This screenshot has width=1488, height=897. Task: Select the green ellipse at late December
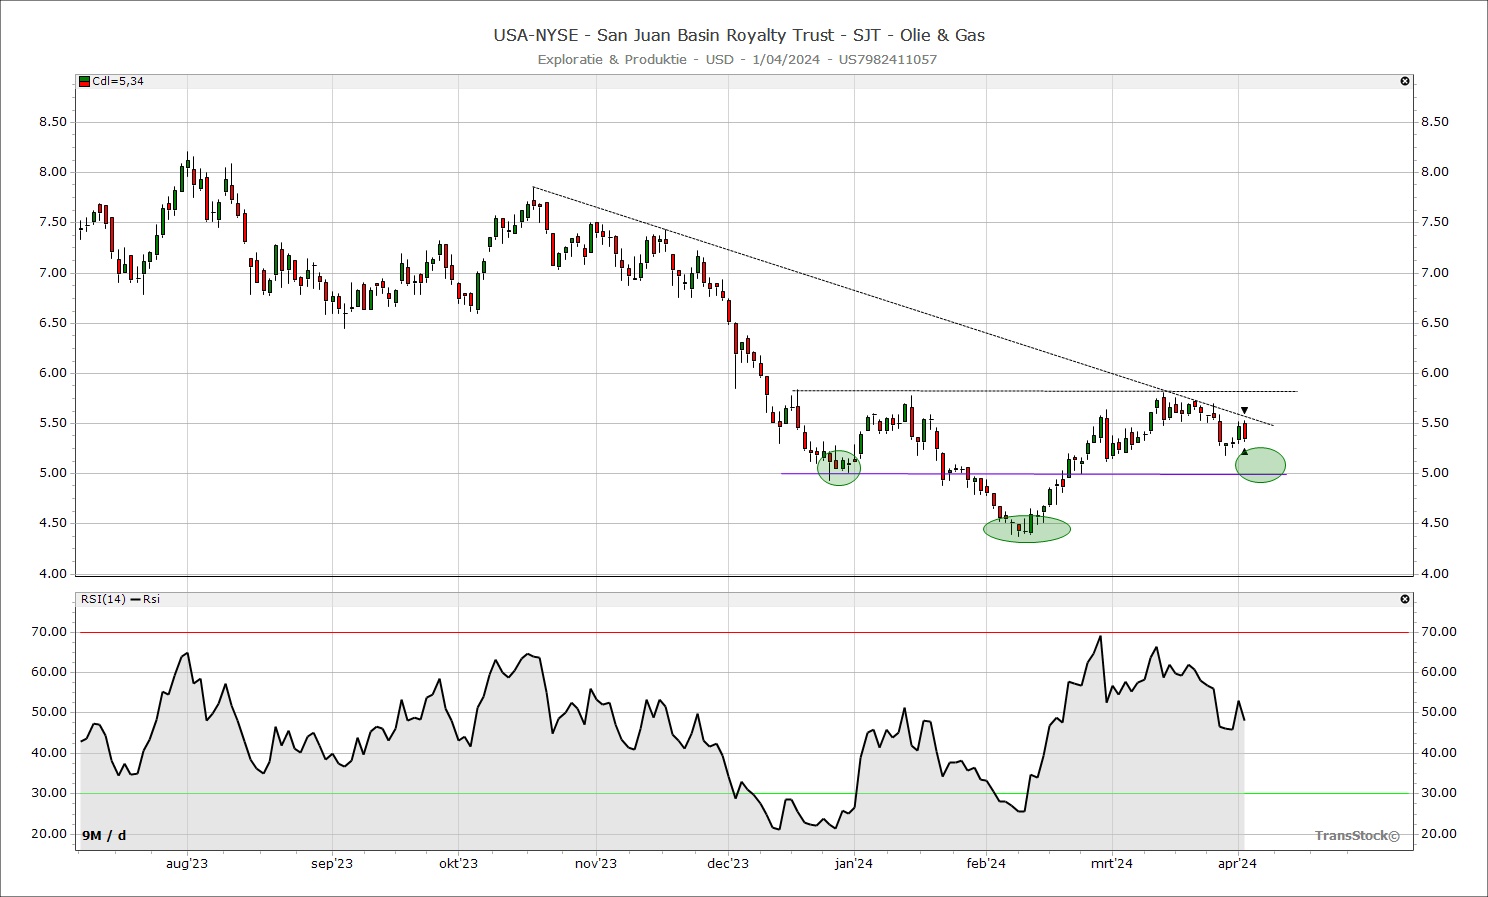838,468
